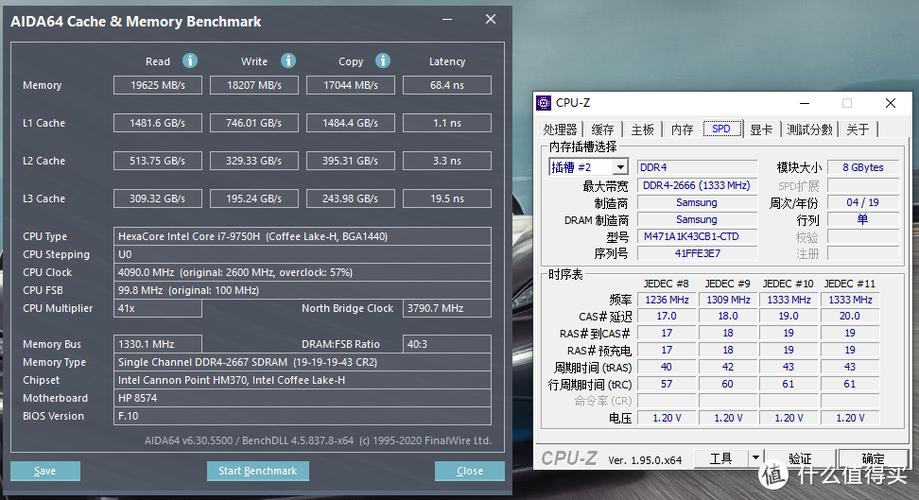The width and height of the screenshot is (919, 500).
Task: Click Memory Bus value 1330.1 MHz
Action: point(158,344)
